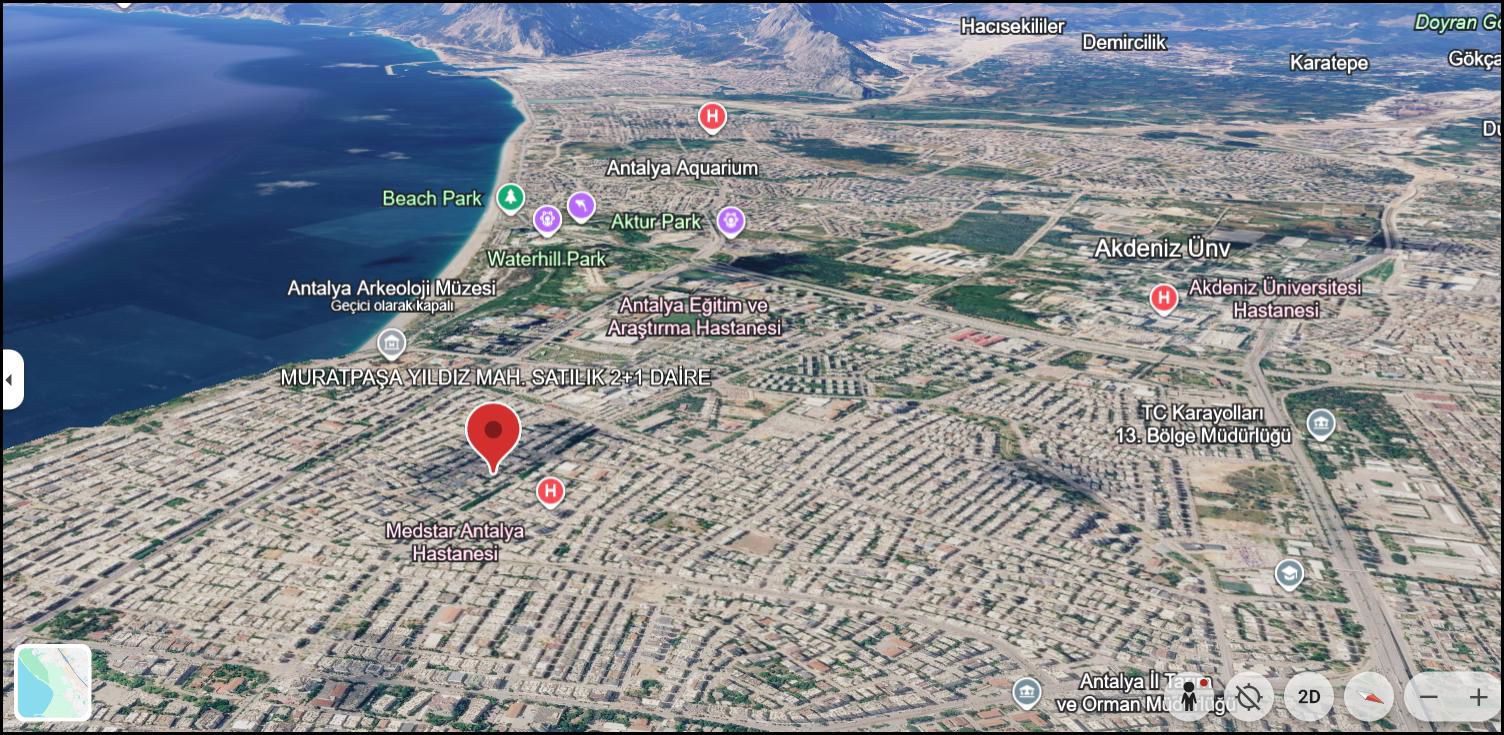This screenshot has height=735, width=1504.
Task: Click the purple pin right of Aktur Park
Action: tap(731, 221)
